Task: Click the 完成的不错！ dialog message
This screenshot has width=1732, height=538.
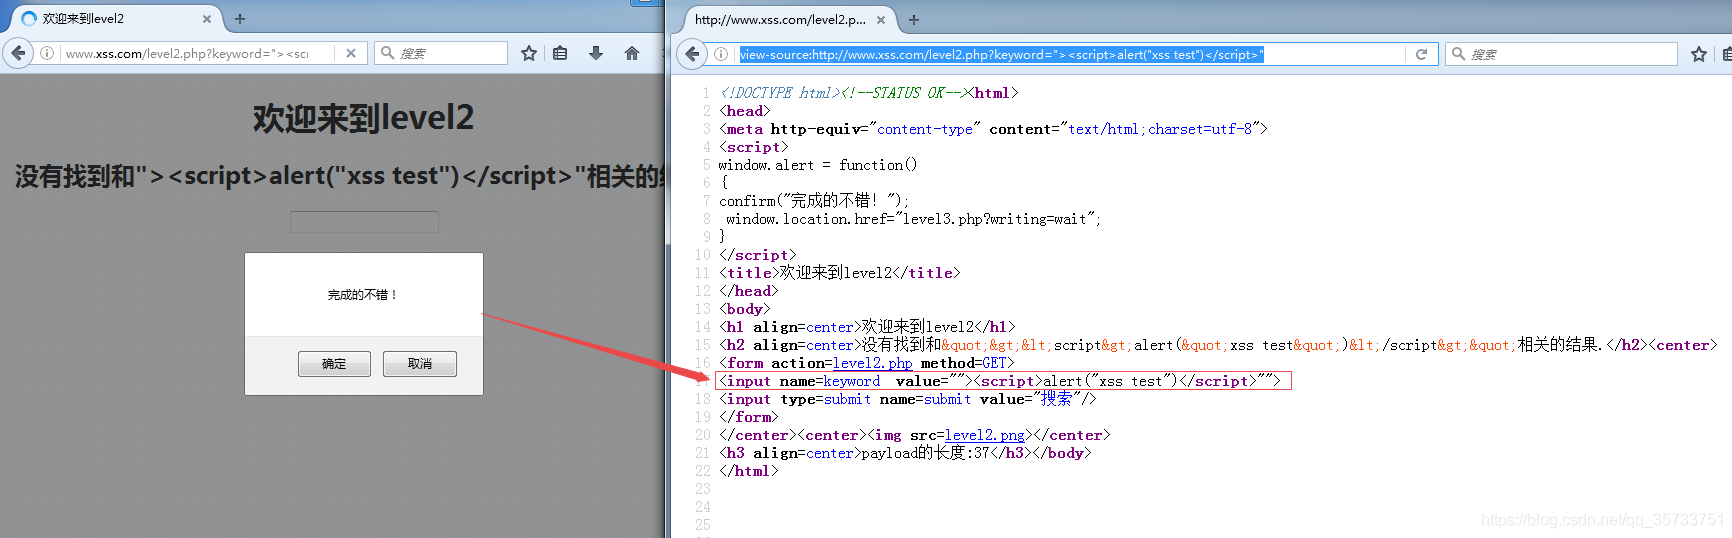Action: [363, 295]
